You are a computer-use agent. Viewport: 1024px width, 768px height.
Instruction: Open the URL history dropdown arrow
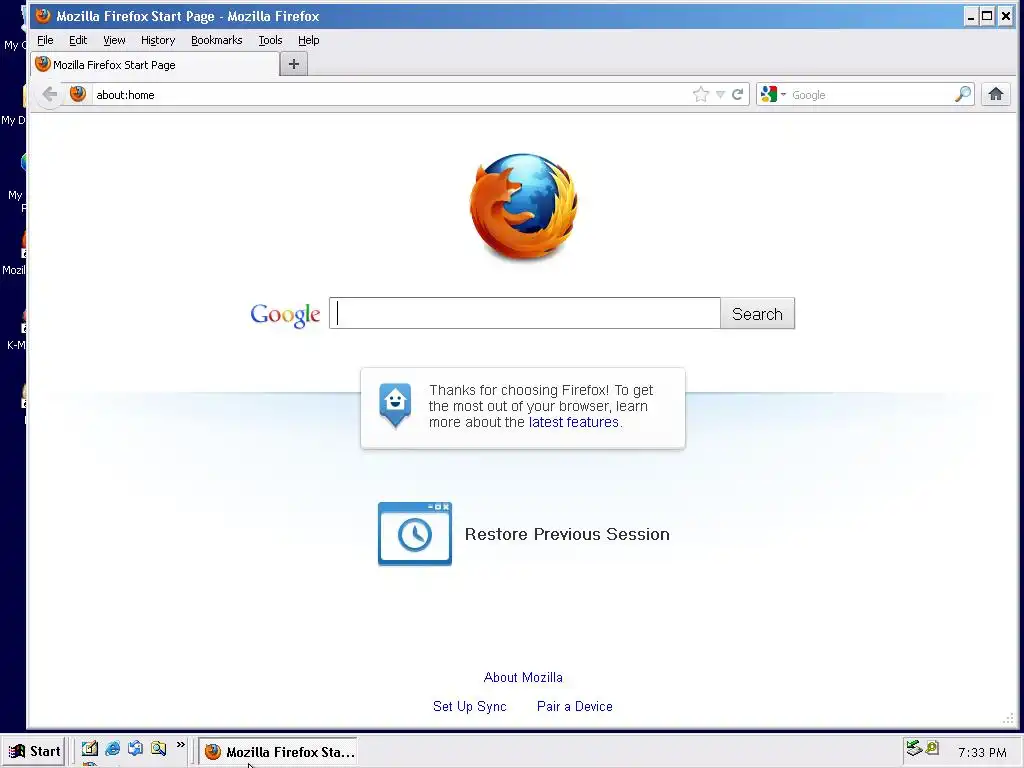click(720, 95)
